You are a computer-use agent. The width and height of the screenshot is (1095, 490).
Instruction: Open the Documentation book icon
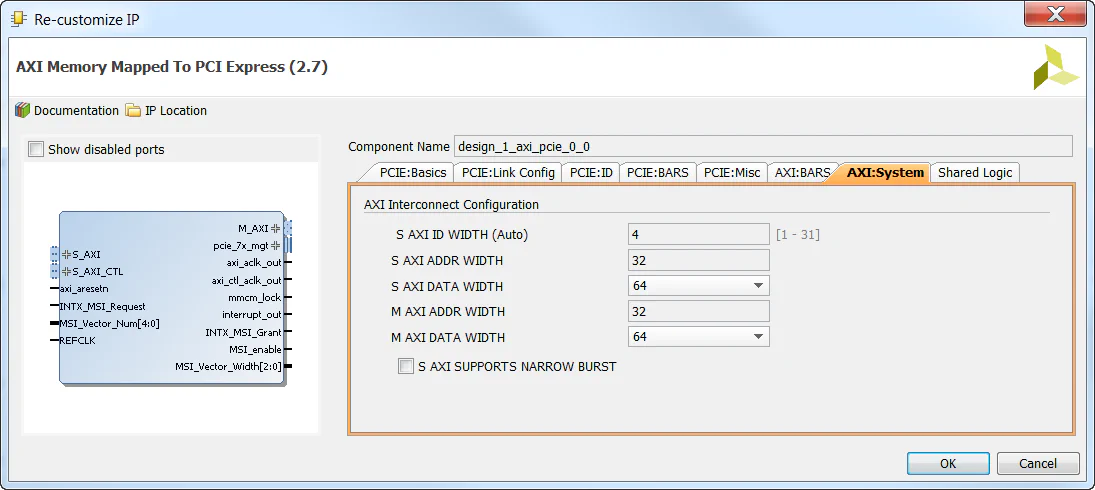click(23, 110)
